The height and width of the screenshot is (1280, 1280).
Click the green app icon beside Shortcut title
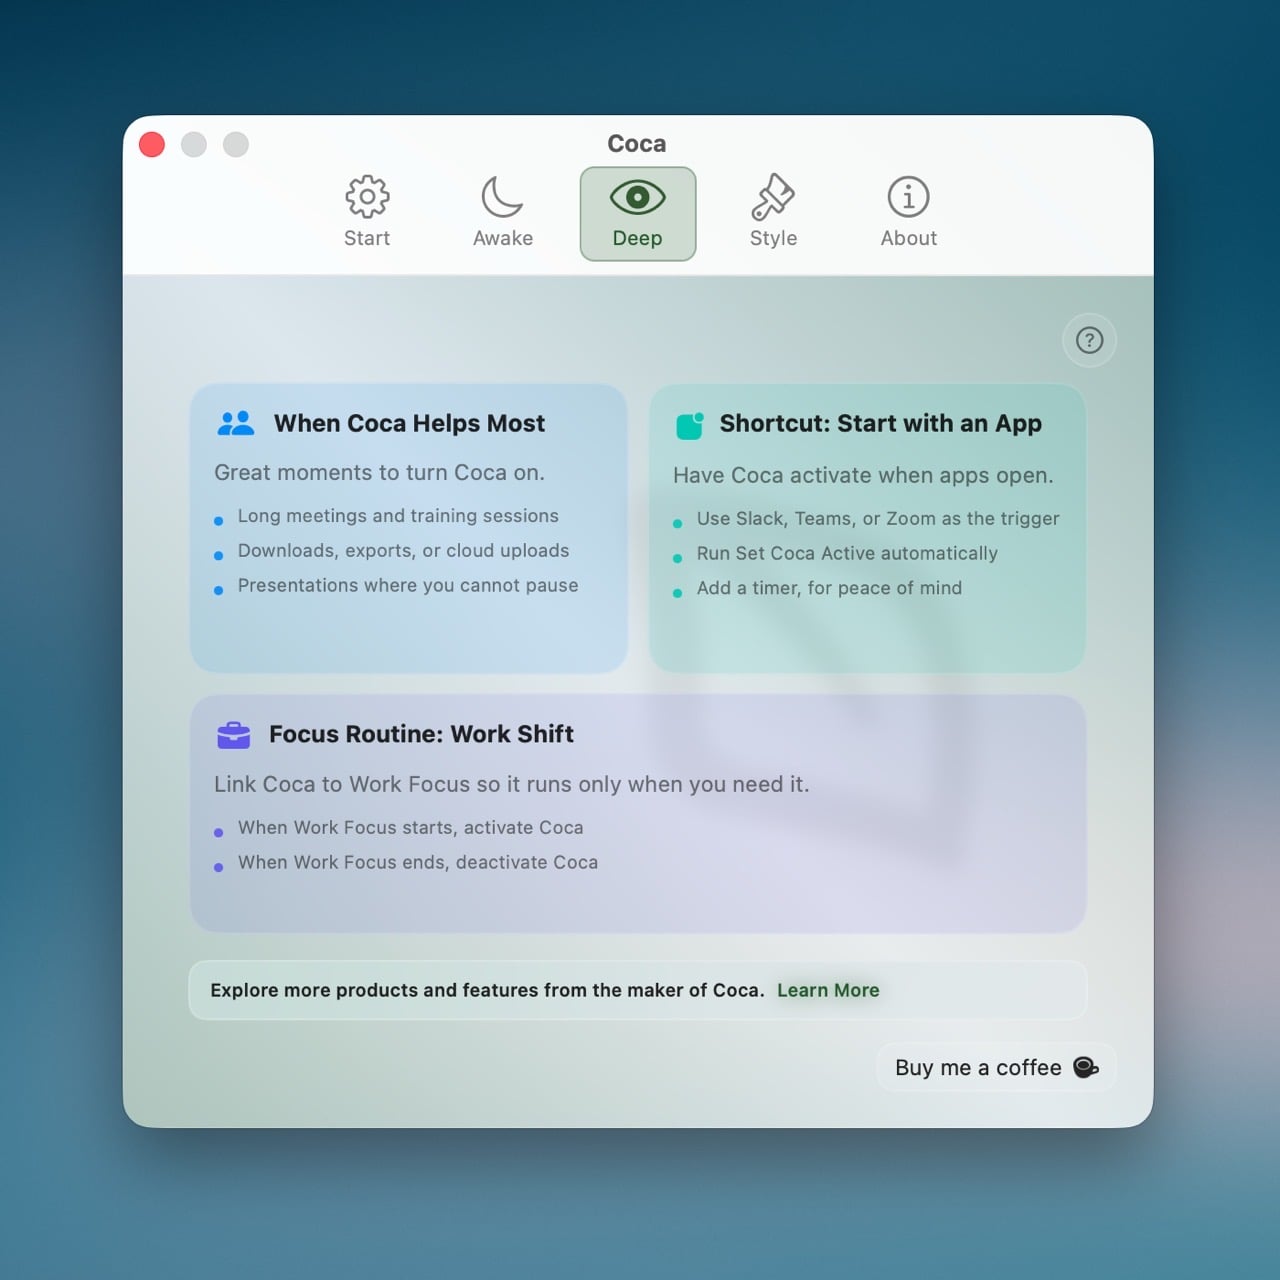pos(690,425)
